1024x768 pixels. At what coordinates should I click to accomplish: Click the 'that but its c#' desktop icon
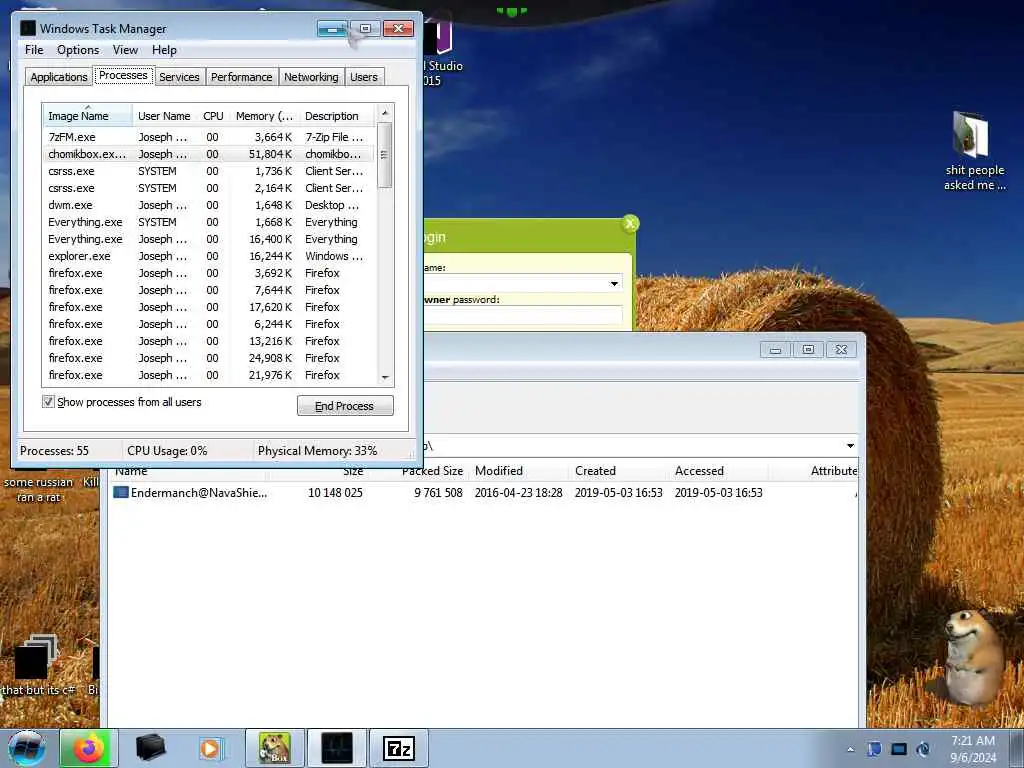click(37, 665)
